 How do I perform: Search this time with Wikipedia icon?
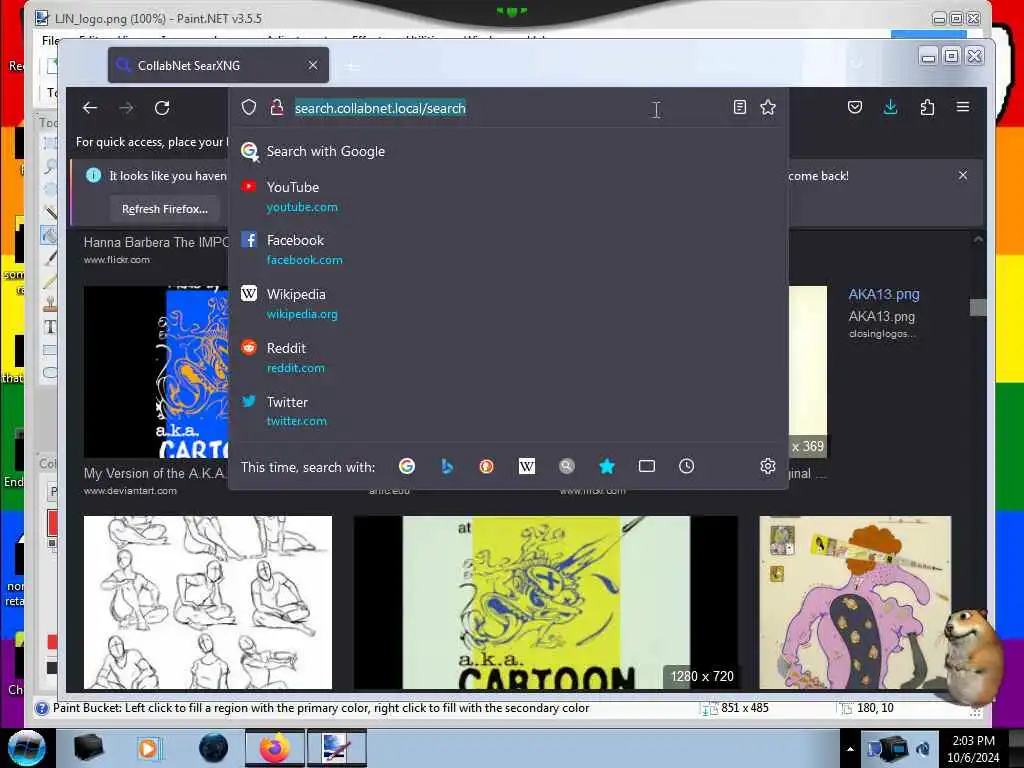[526, 466]
